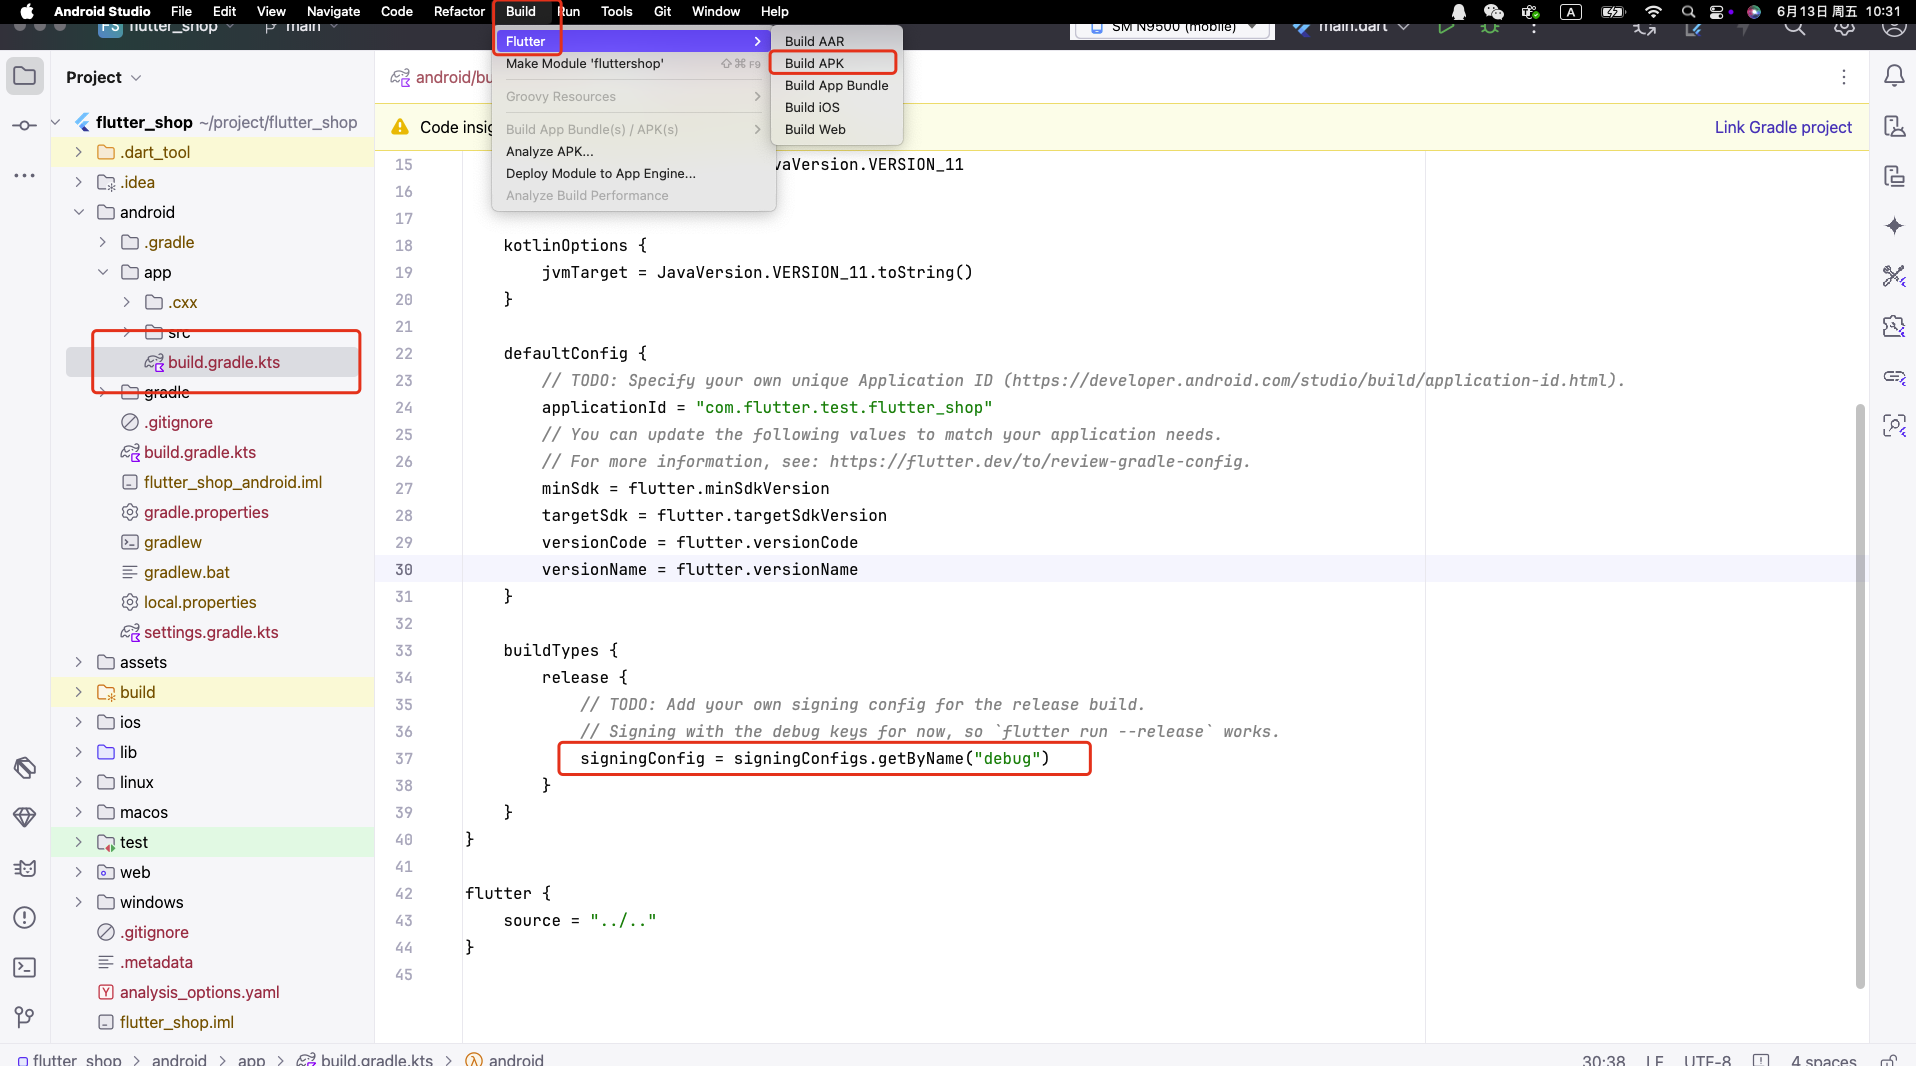Select gradlew.bat in project tree

click(186, 572)
